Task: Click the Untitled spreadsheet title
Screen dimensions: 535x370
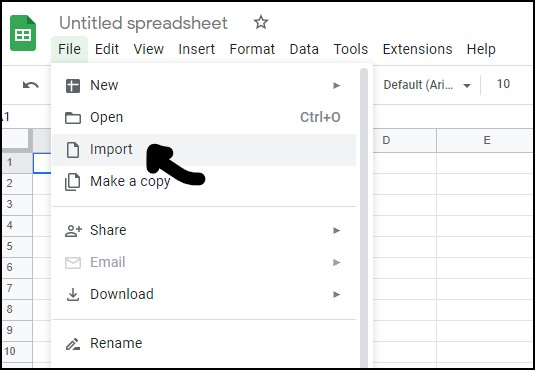Action: pyautogui.click(x=143, y=23)
